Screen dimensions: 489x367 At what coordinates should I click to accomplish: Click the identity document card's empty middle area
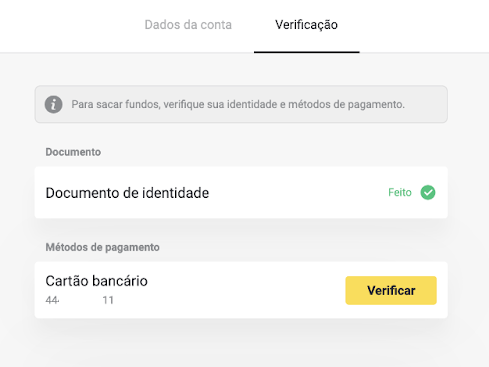[x=297, y=192]
